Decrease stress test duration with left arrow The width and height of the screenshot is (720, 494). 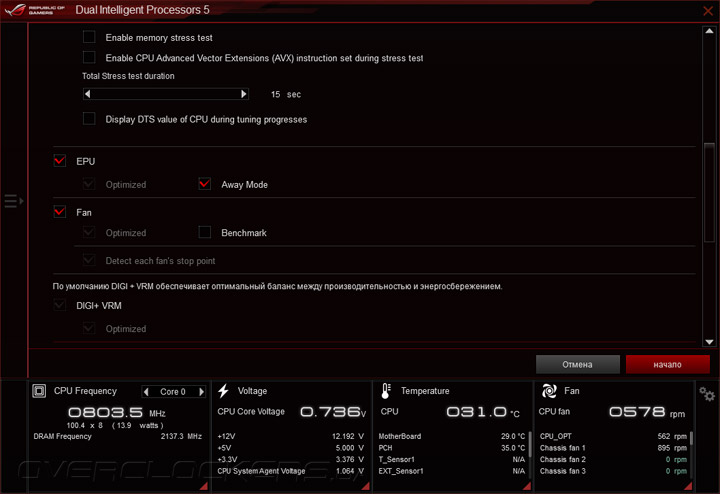tap(88, 94)
